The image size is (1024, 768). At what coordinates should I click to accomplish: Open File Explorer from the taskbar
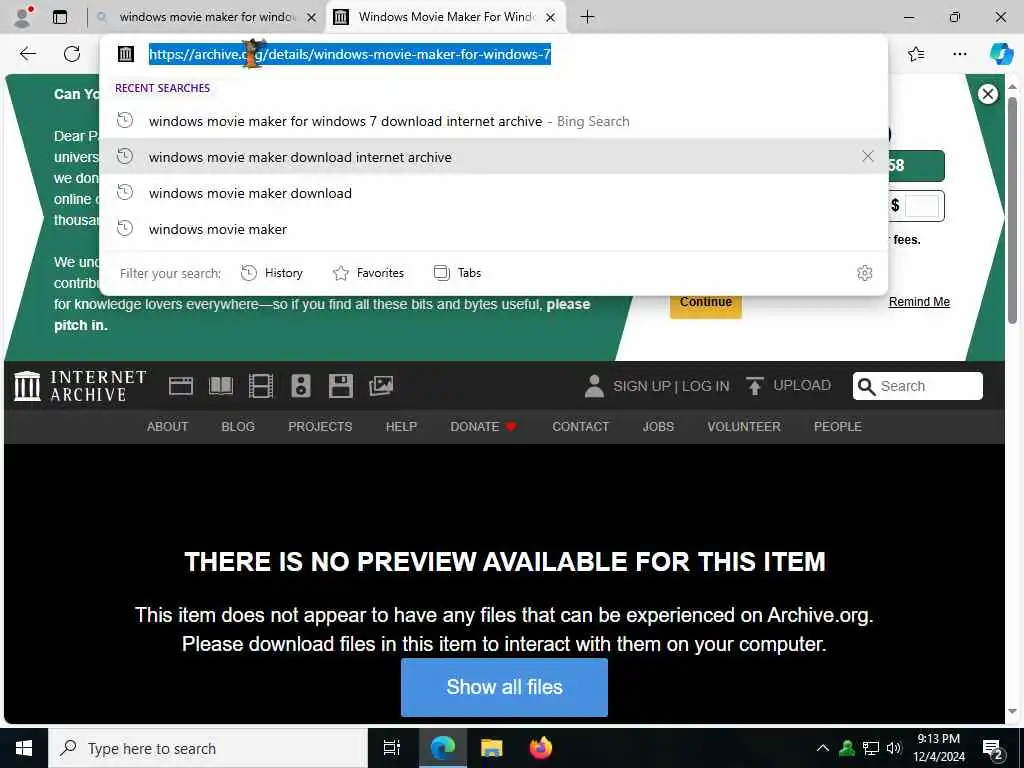(492, 748)
